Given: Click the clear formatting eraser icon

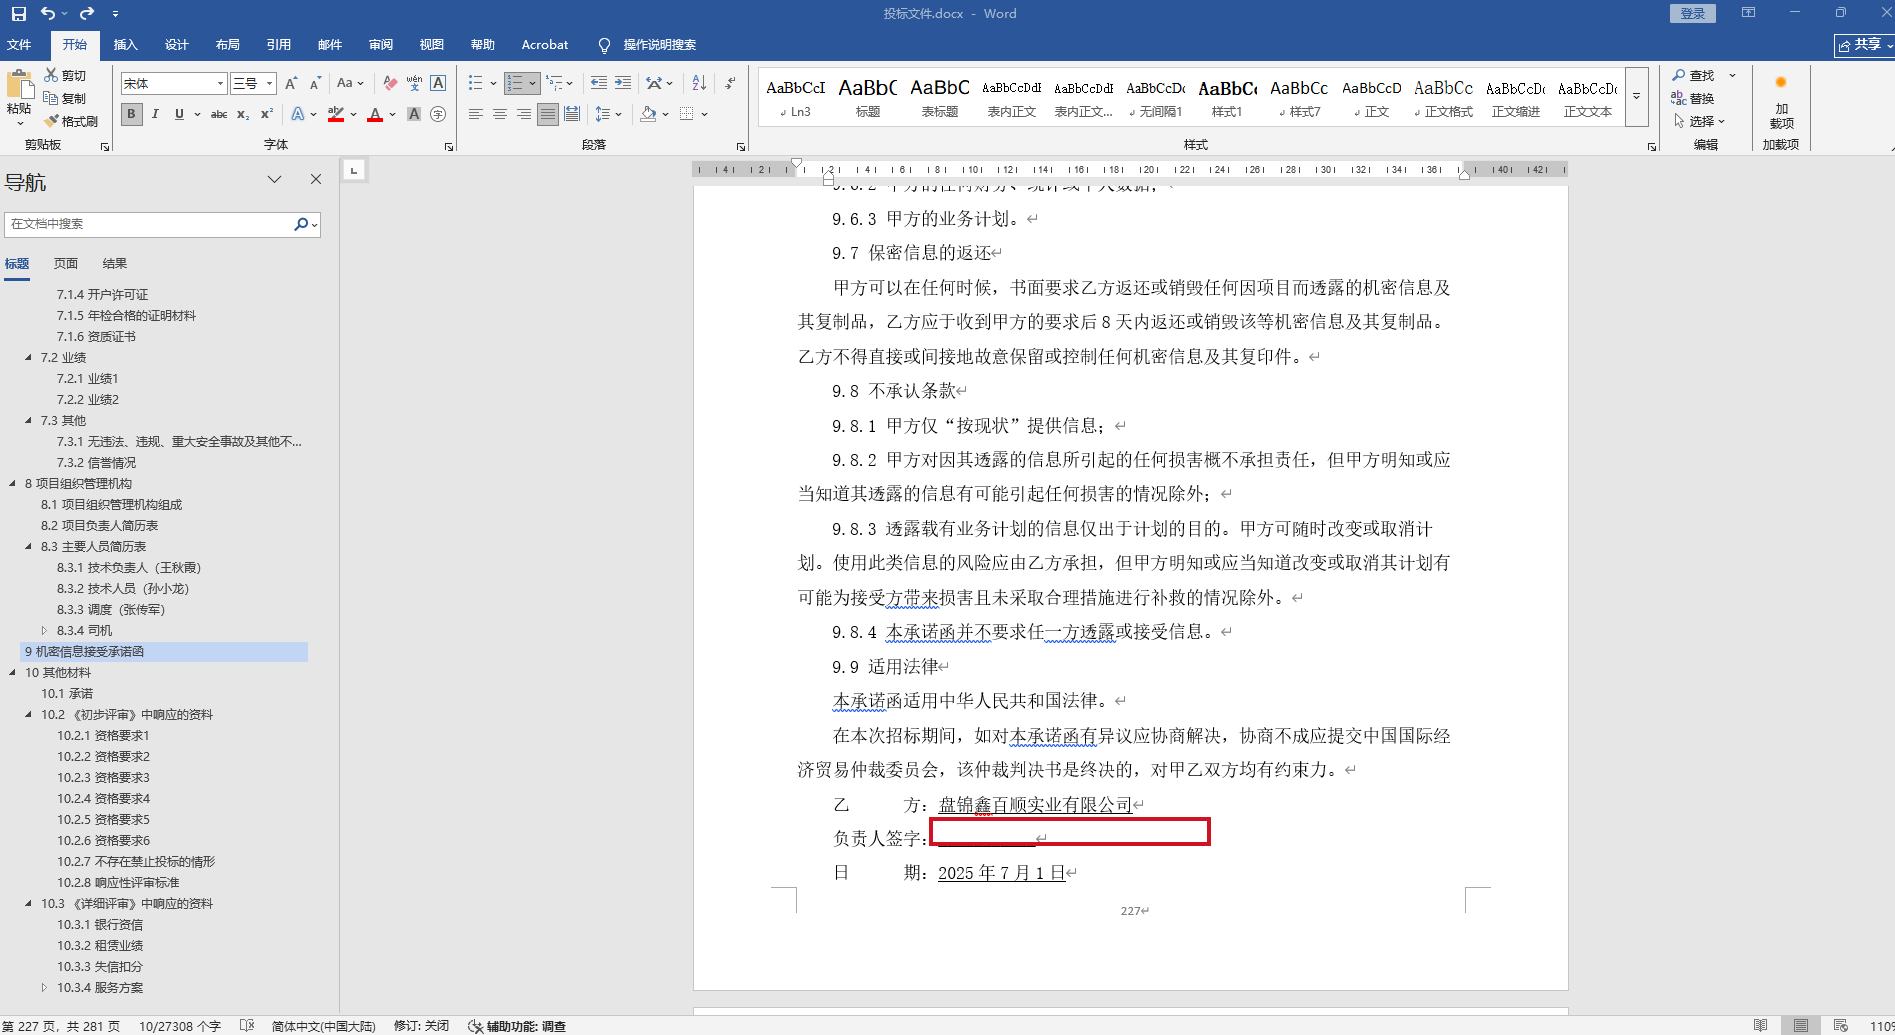Looking at the screenshot, I should click(390, 84).
